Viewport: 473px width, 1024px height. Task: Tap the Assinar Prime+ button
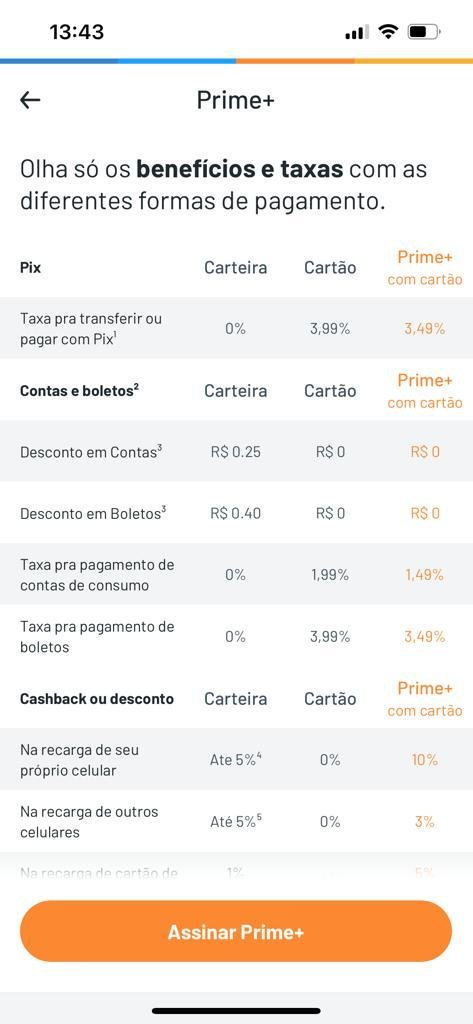[x=236, y=931]
